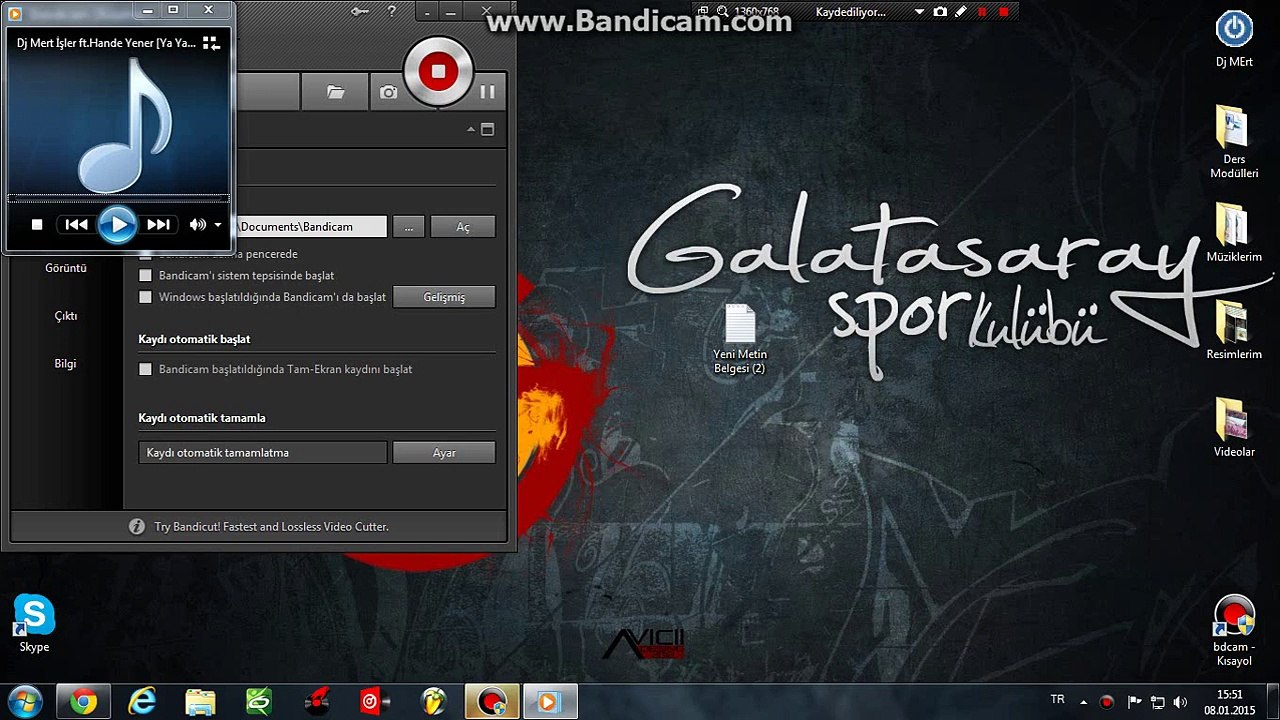Open File Explorer from the taskbar
This screenshot has height=720, width=1280.
pos(200,702)
